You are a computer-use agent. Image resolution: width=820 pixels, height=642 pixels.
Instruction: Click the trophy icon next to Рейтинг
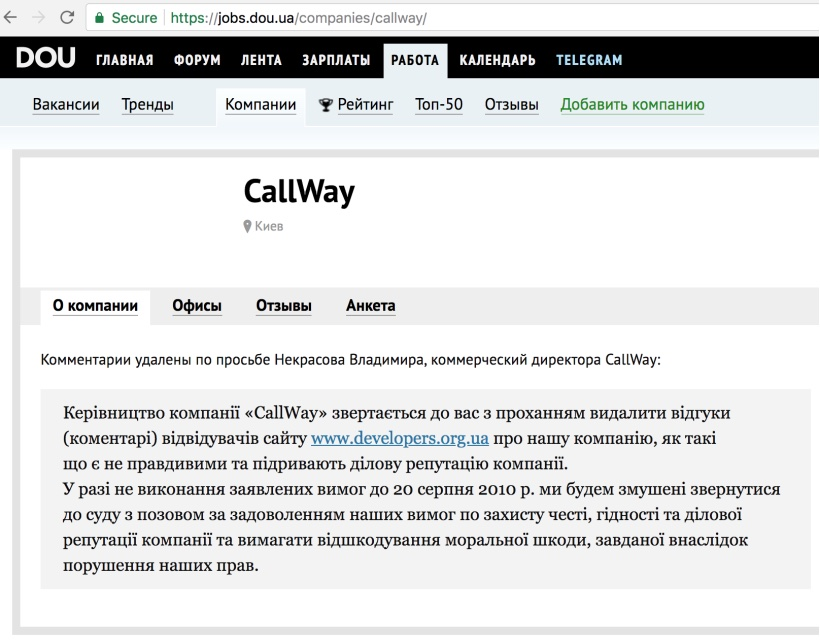(x=325, y=105)
